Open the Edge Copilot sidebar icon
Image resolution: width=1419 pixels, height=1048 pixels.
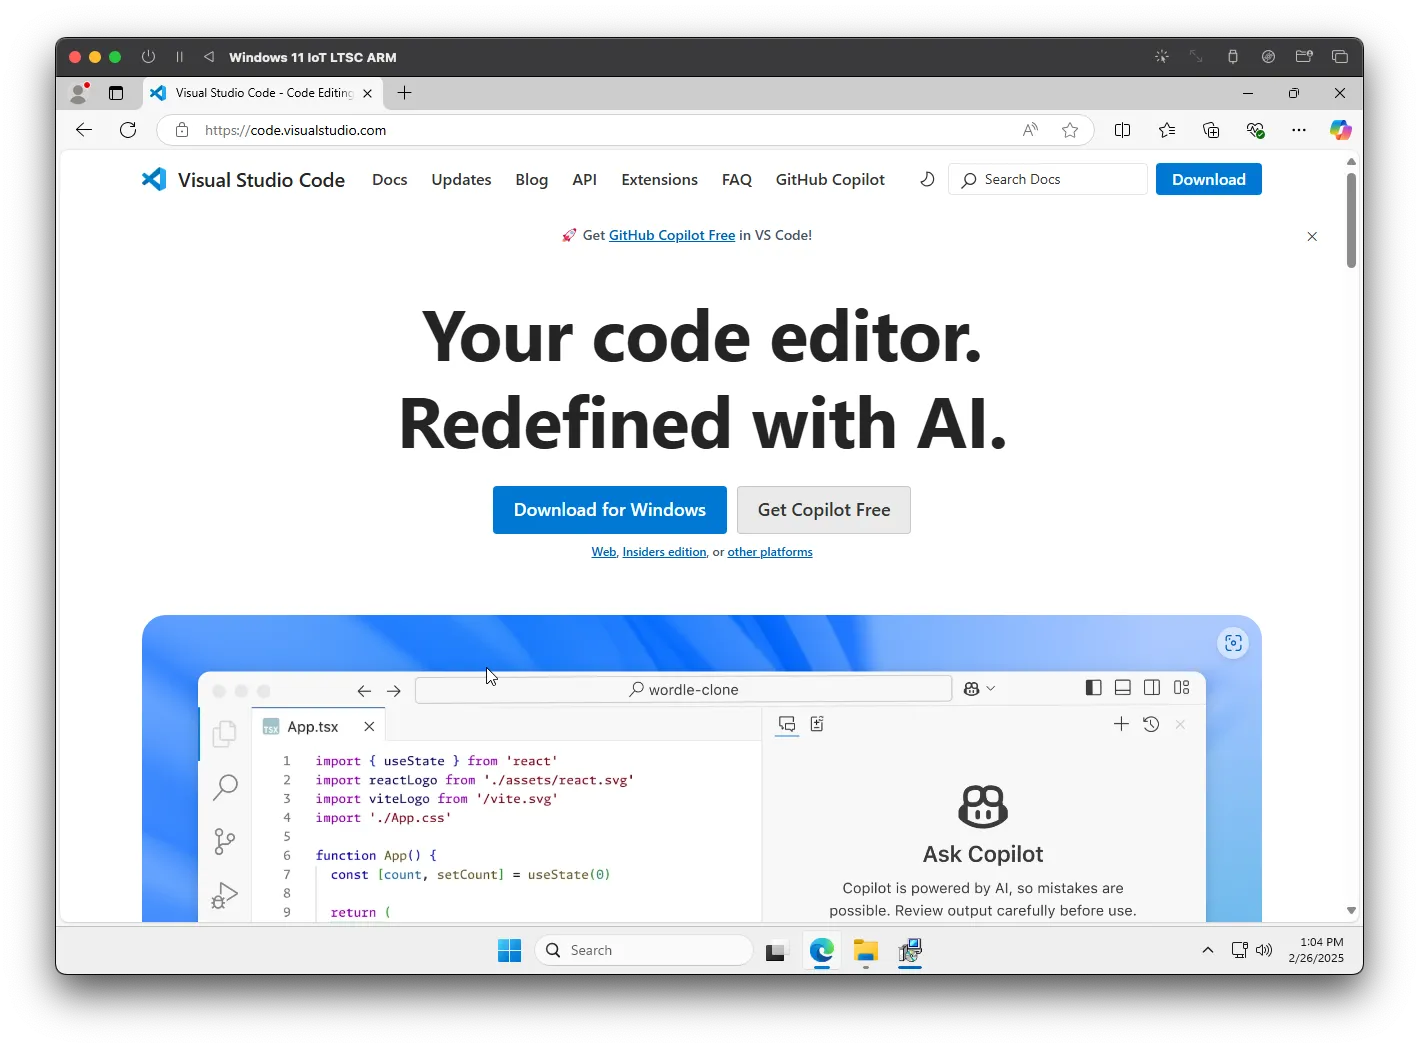1340,130
